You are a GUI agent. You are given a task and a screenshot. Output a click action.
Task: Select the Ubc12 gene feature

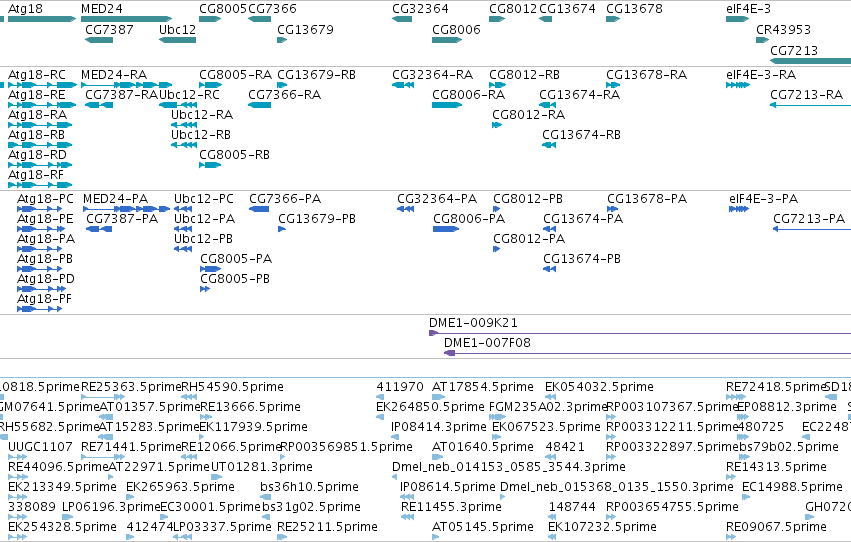tap(177, 40)
